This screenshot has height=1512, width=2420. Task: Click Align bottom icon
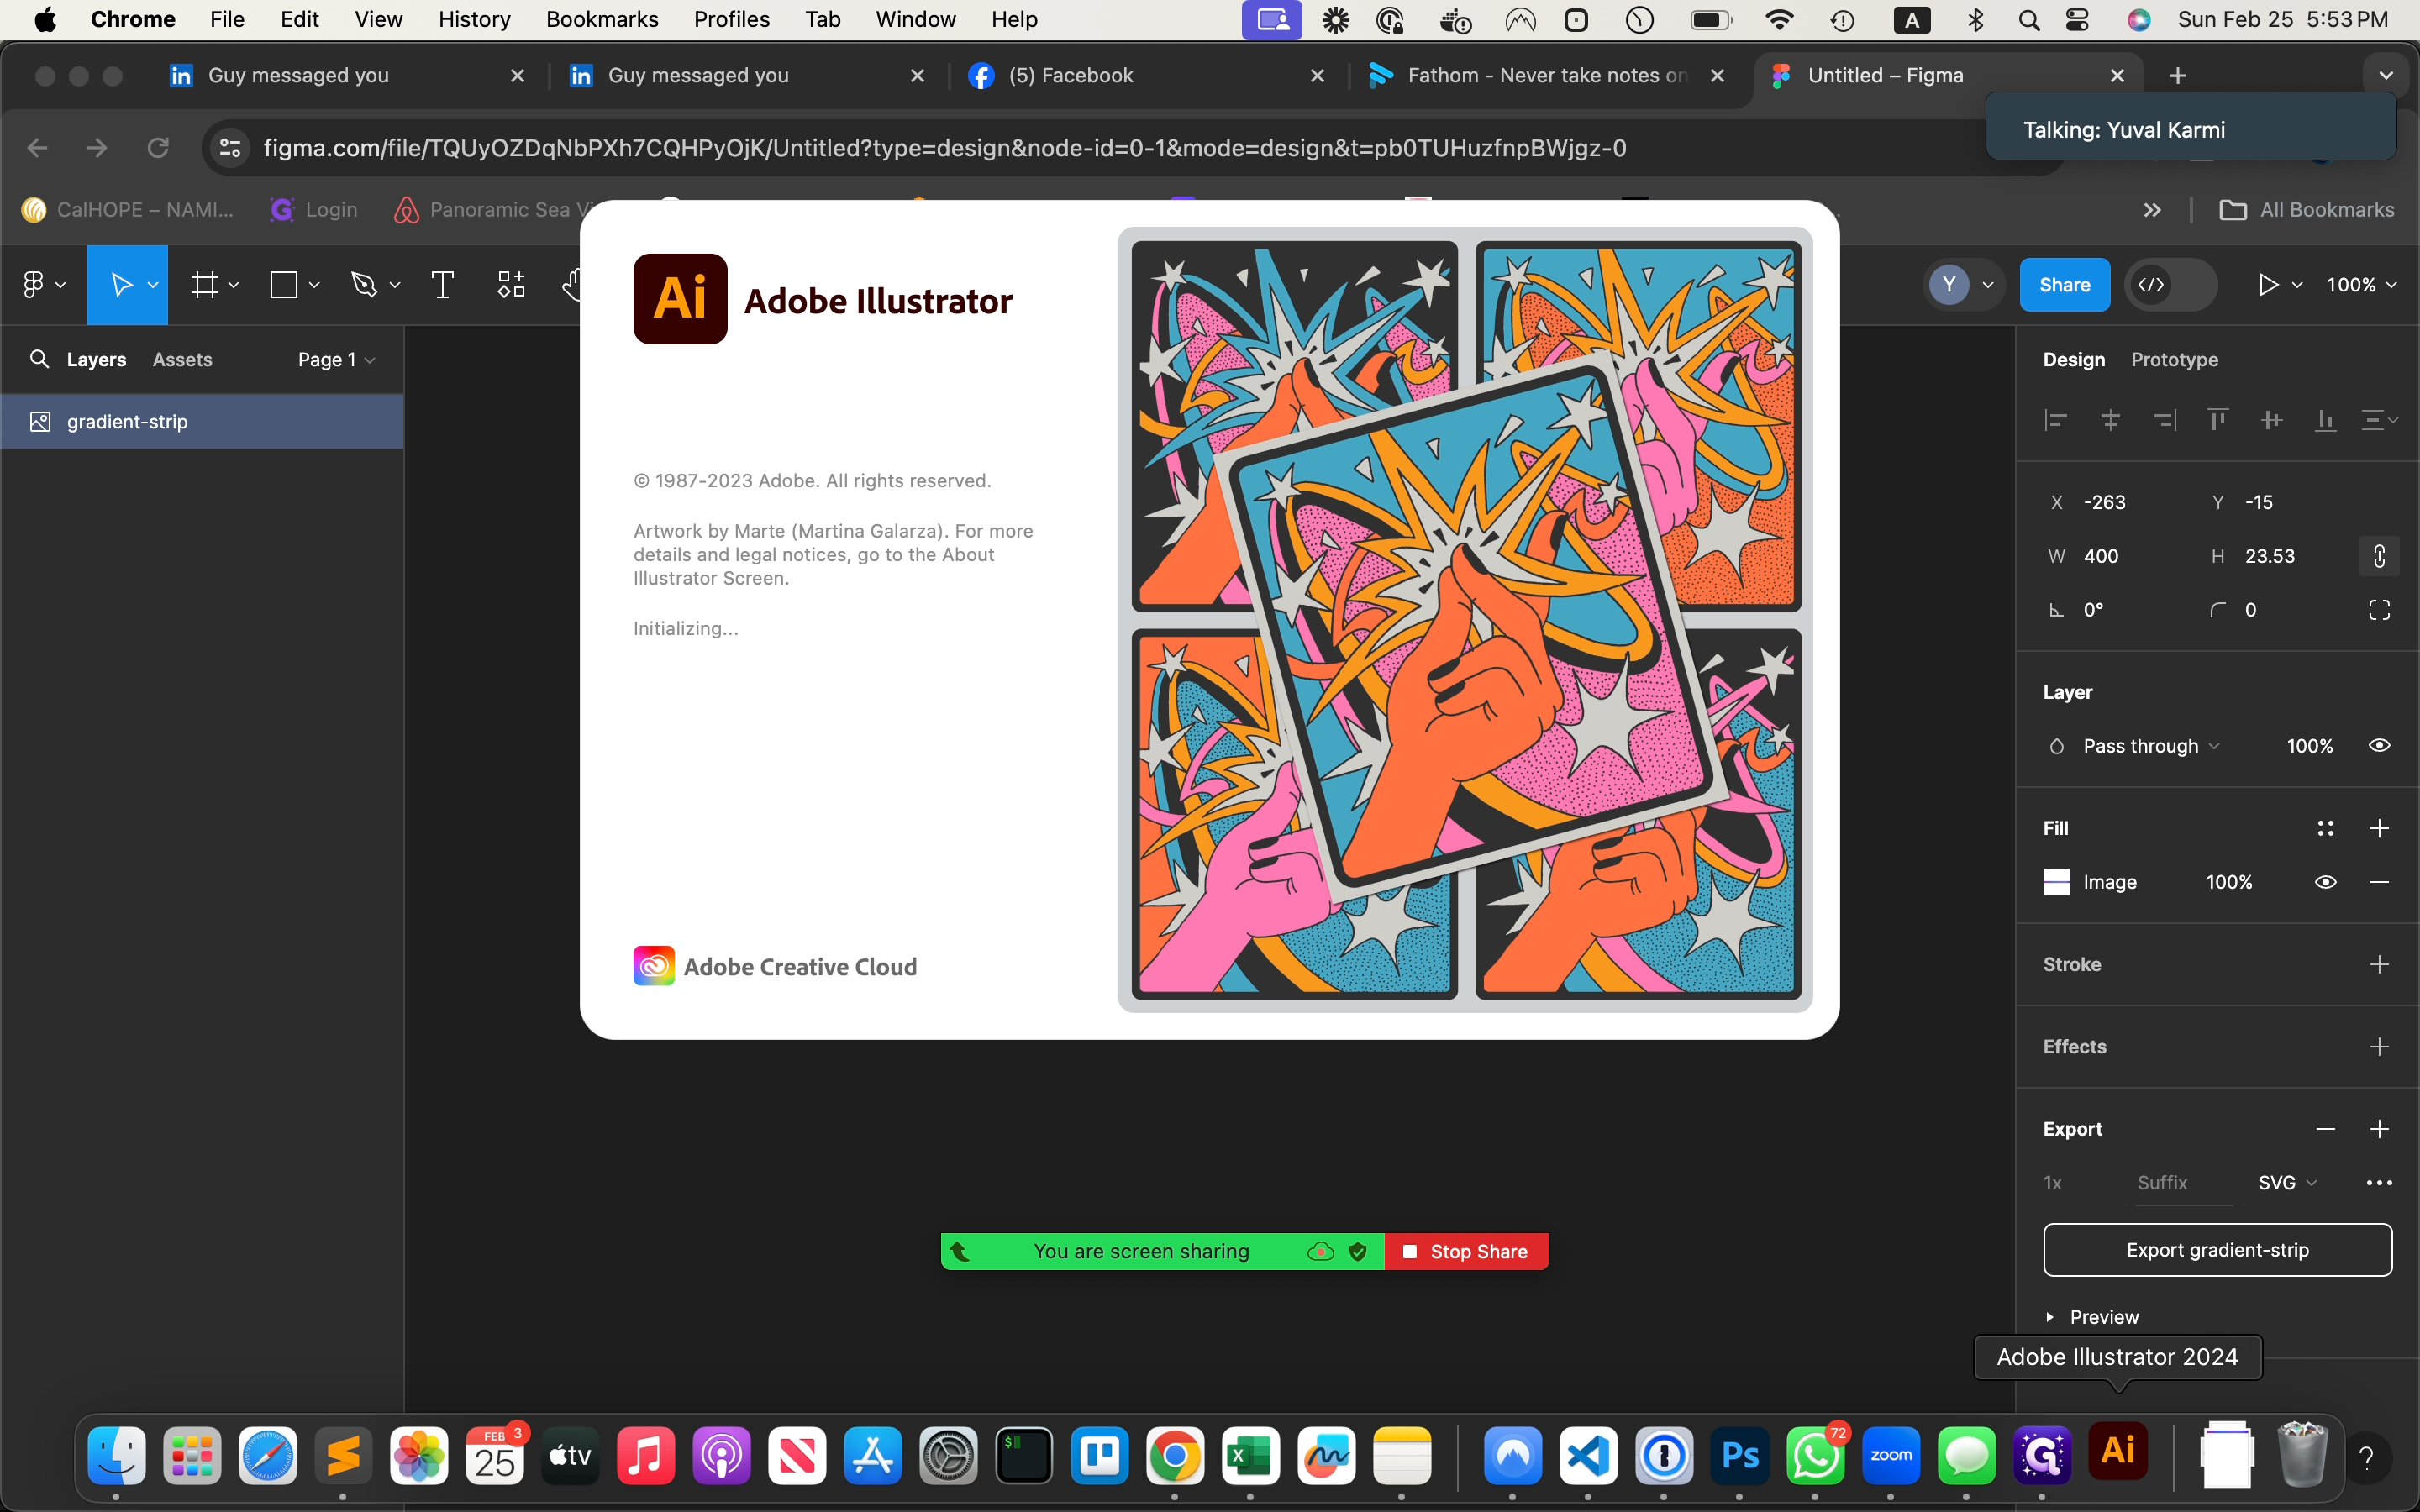[x=2326, y=420]
